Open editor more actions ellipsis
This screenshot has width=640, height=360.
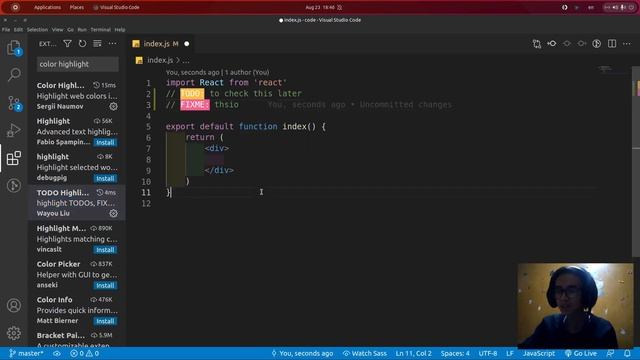click(x=627, y=44)
